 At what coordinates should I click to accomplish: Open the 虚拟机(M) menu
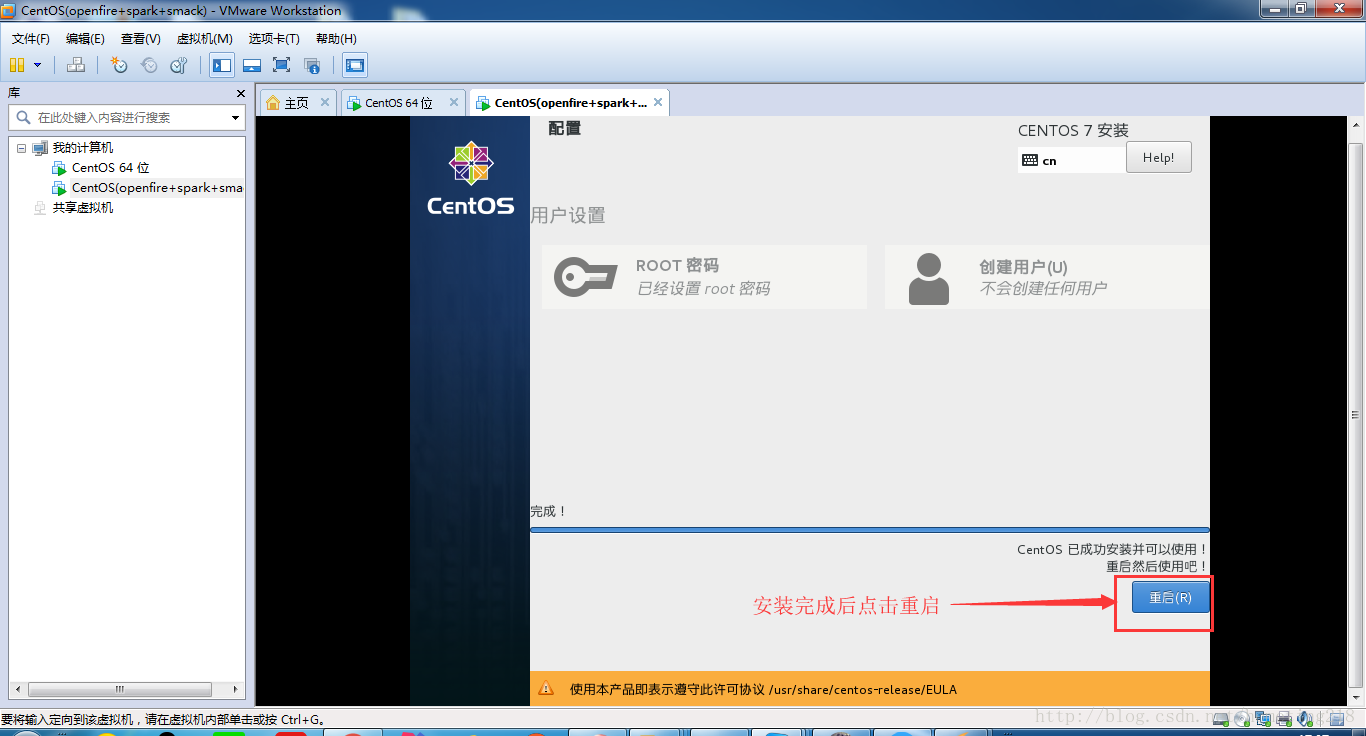pos(204,39)
